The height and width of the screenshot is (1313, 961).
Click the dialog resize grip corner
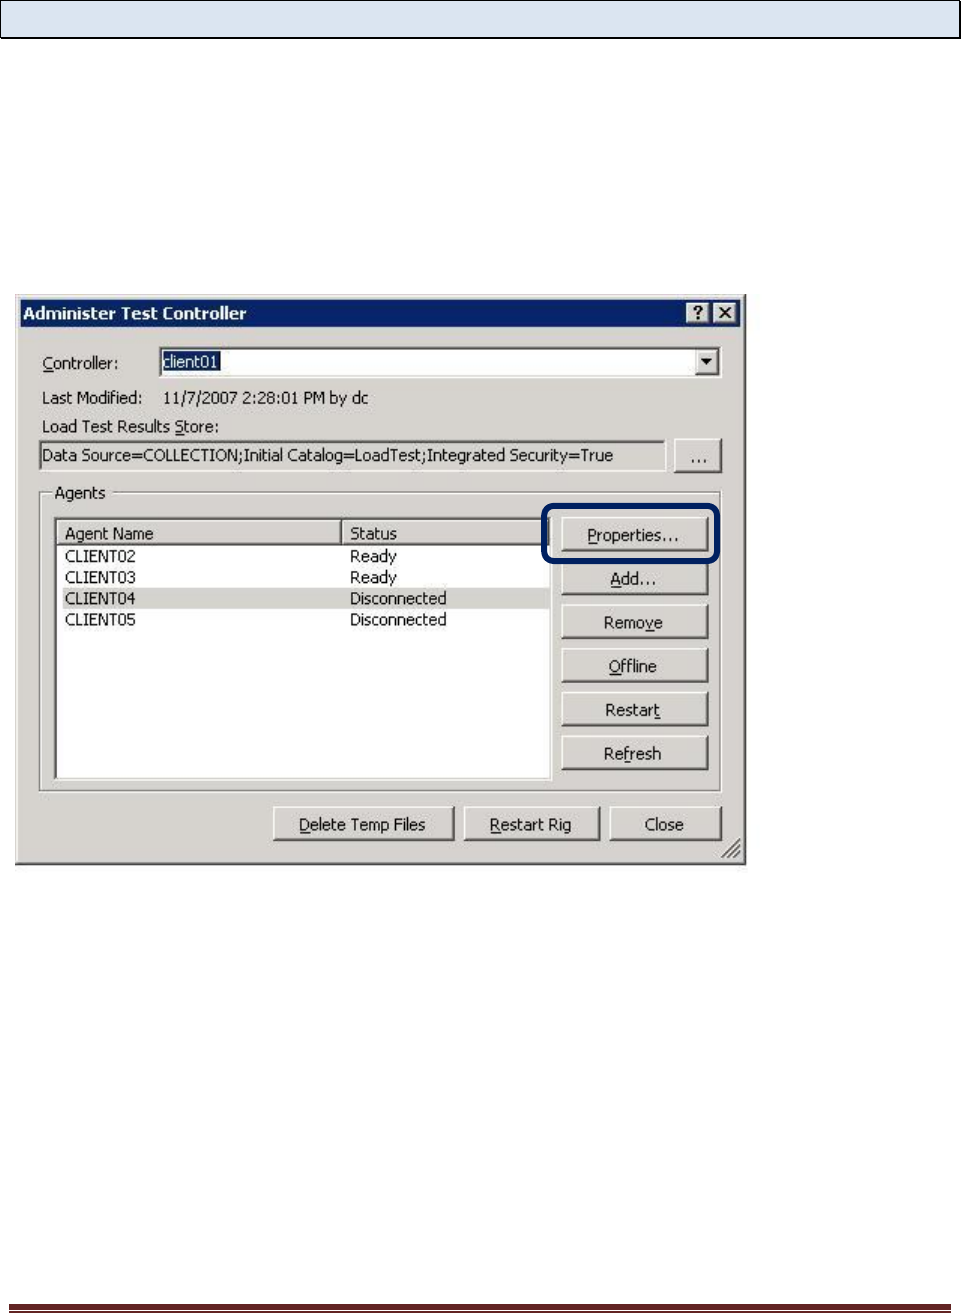click(x=732, y=849)
